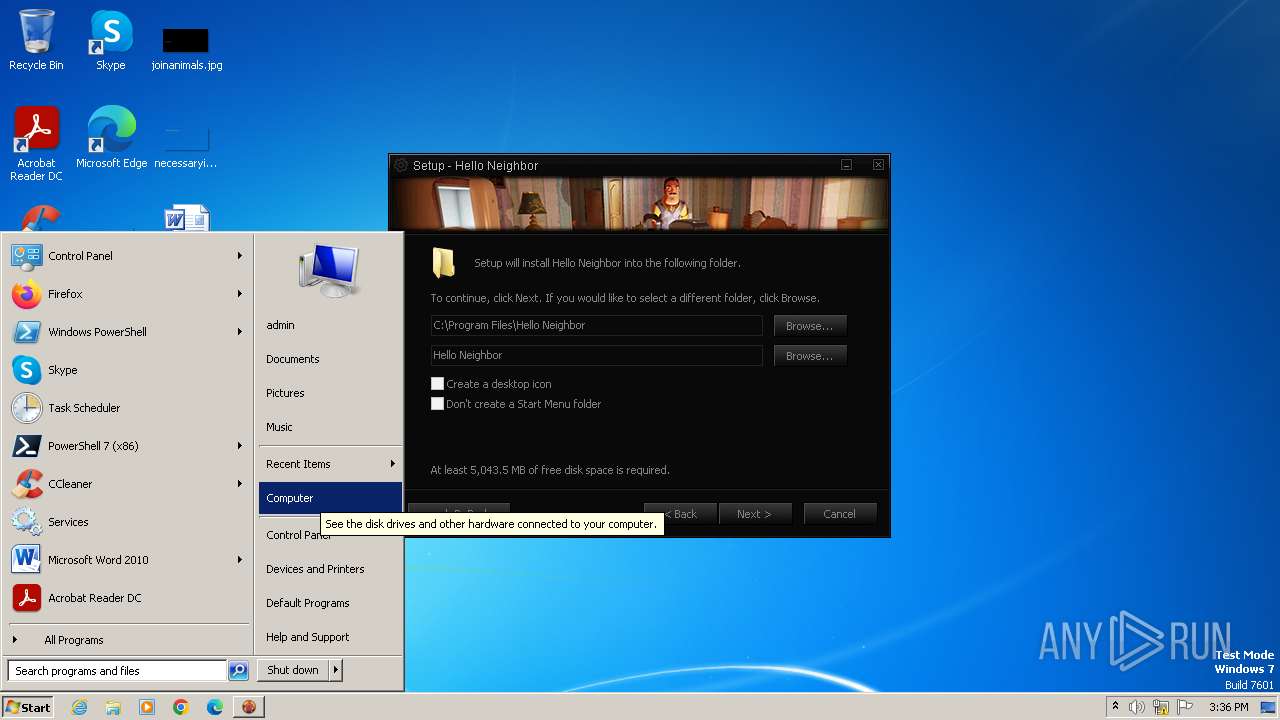Open the admin user folder
The image size is (1280, 720).
click(x=330, y=325)
